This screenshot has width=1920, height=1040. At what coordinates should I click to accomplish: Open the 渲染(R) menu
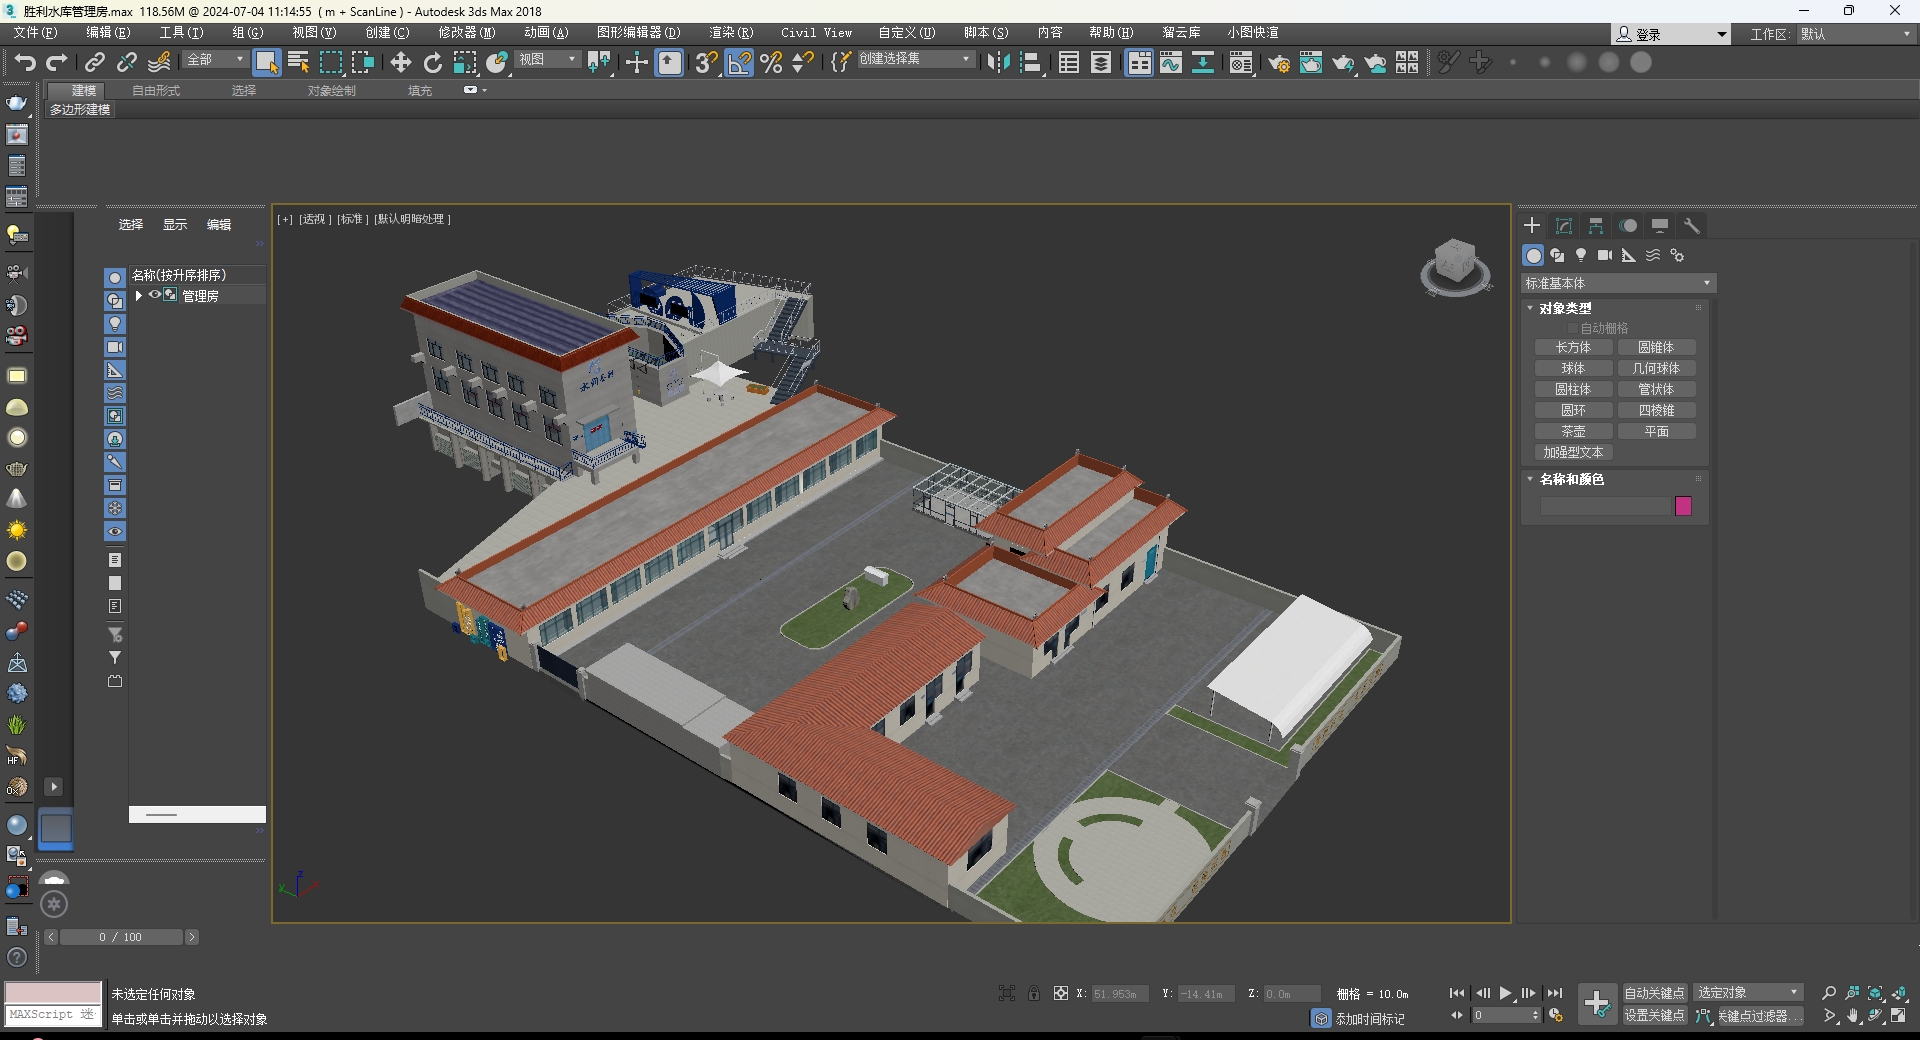[x=730, y=33]
